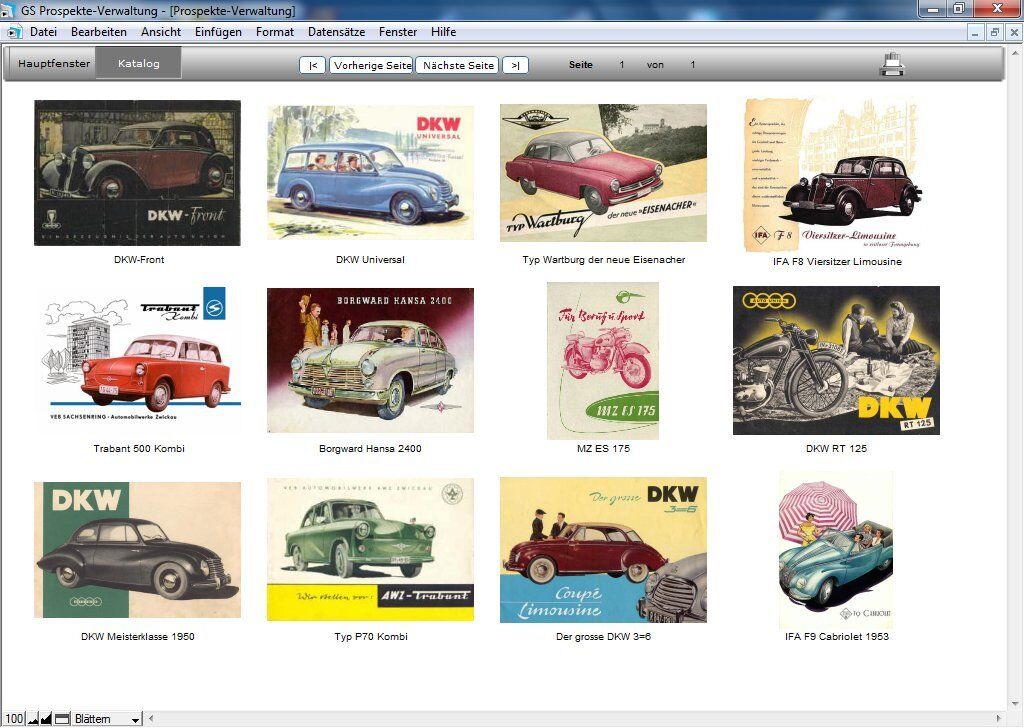
Task: Click the app icon in the menu bar
Action: 14,32
